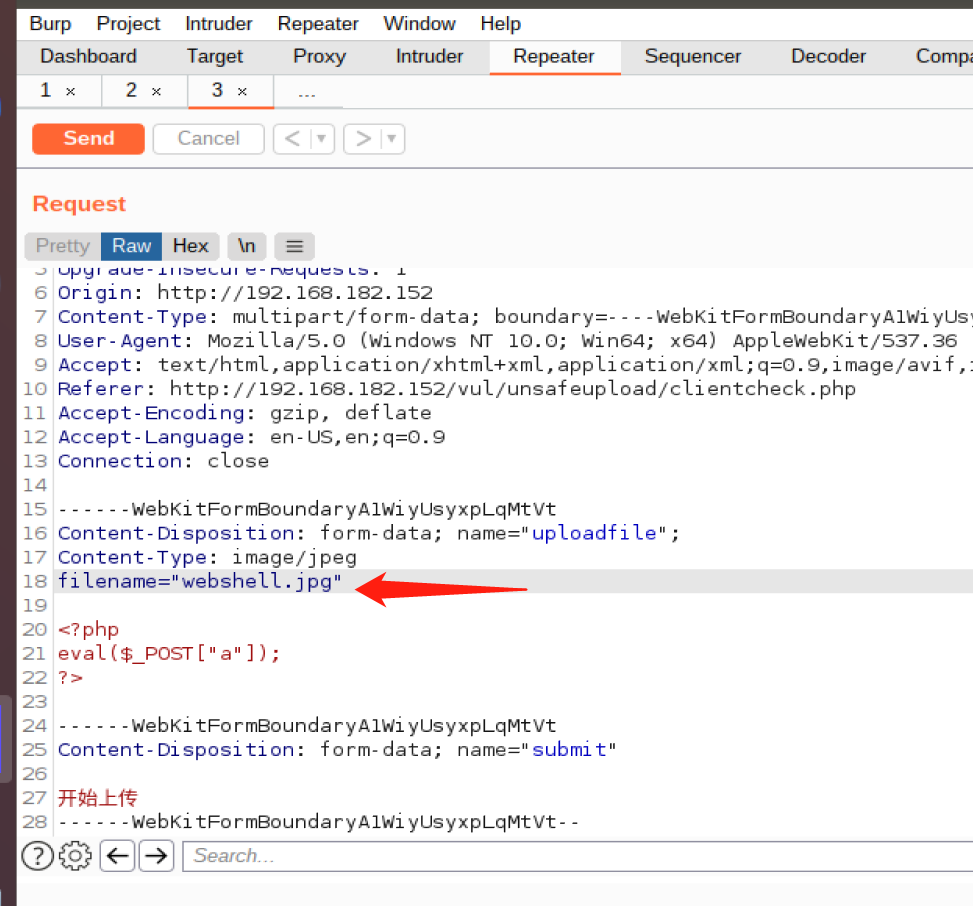
Task: Click the name="submit" Content-Disposition line
Action: pyautogui.click(x=338, y=750)
